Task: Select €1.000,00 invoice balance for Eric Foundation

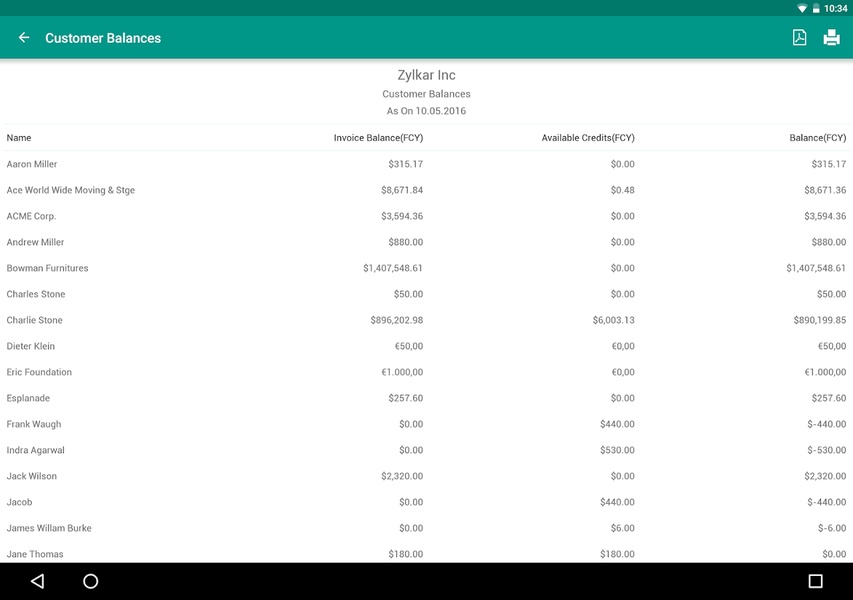Action: tap(402, 372)
